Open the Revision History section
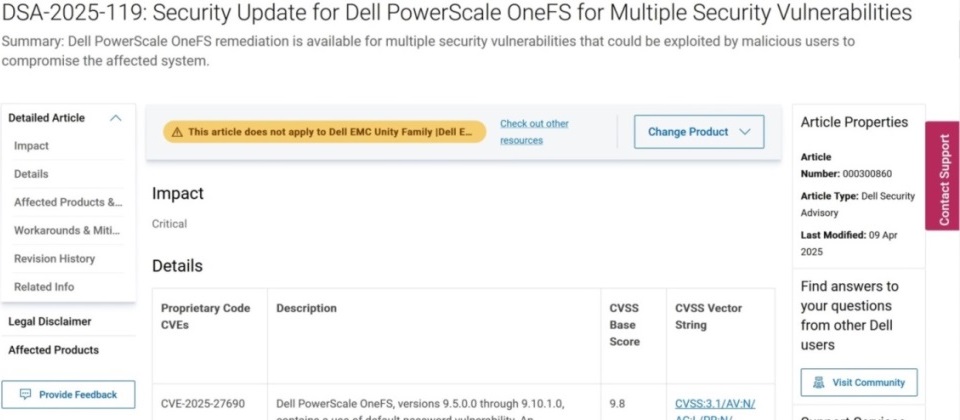This screenshot has height=420, width=960. pos(54,258)
